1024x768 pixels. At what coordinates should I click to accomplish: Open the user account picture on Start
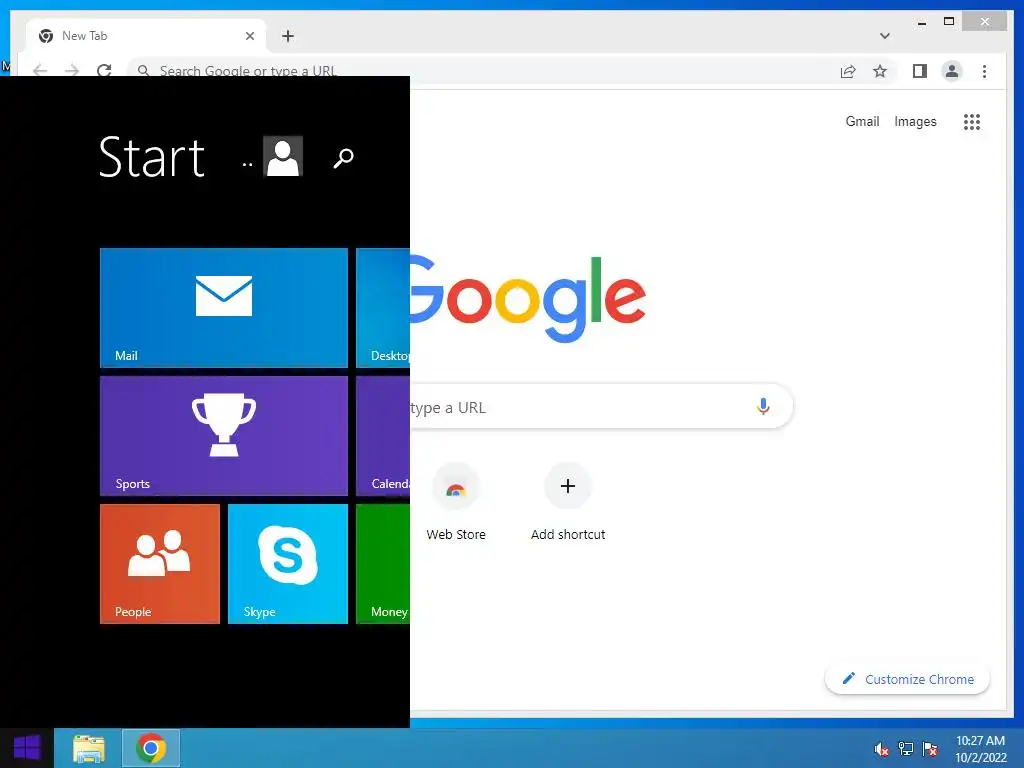coord(283,156)
